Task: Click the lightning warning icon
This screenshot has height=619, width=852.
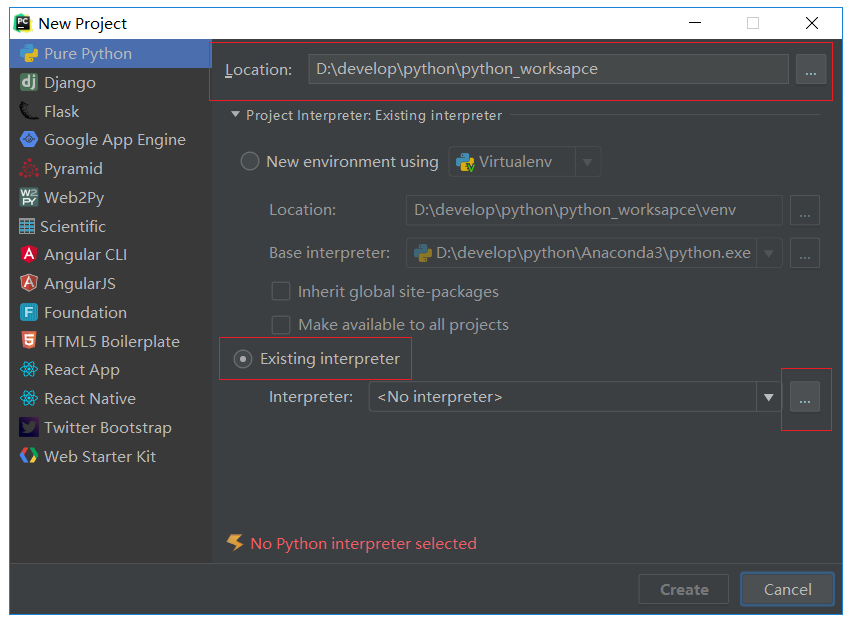Action: (x=235, y=542)
